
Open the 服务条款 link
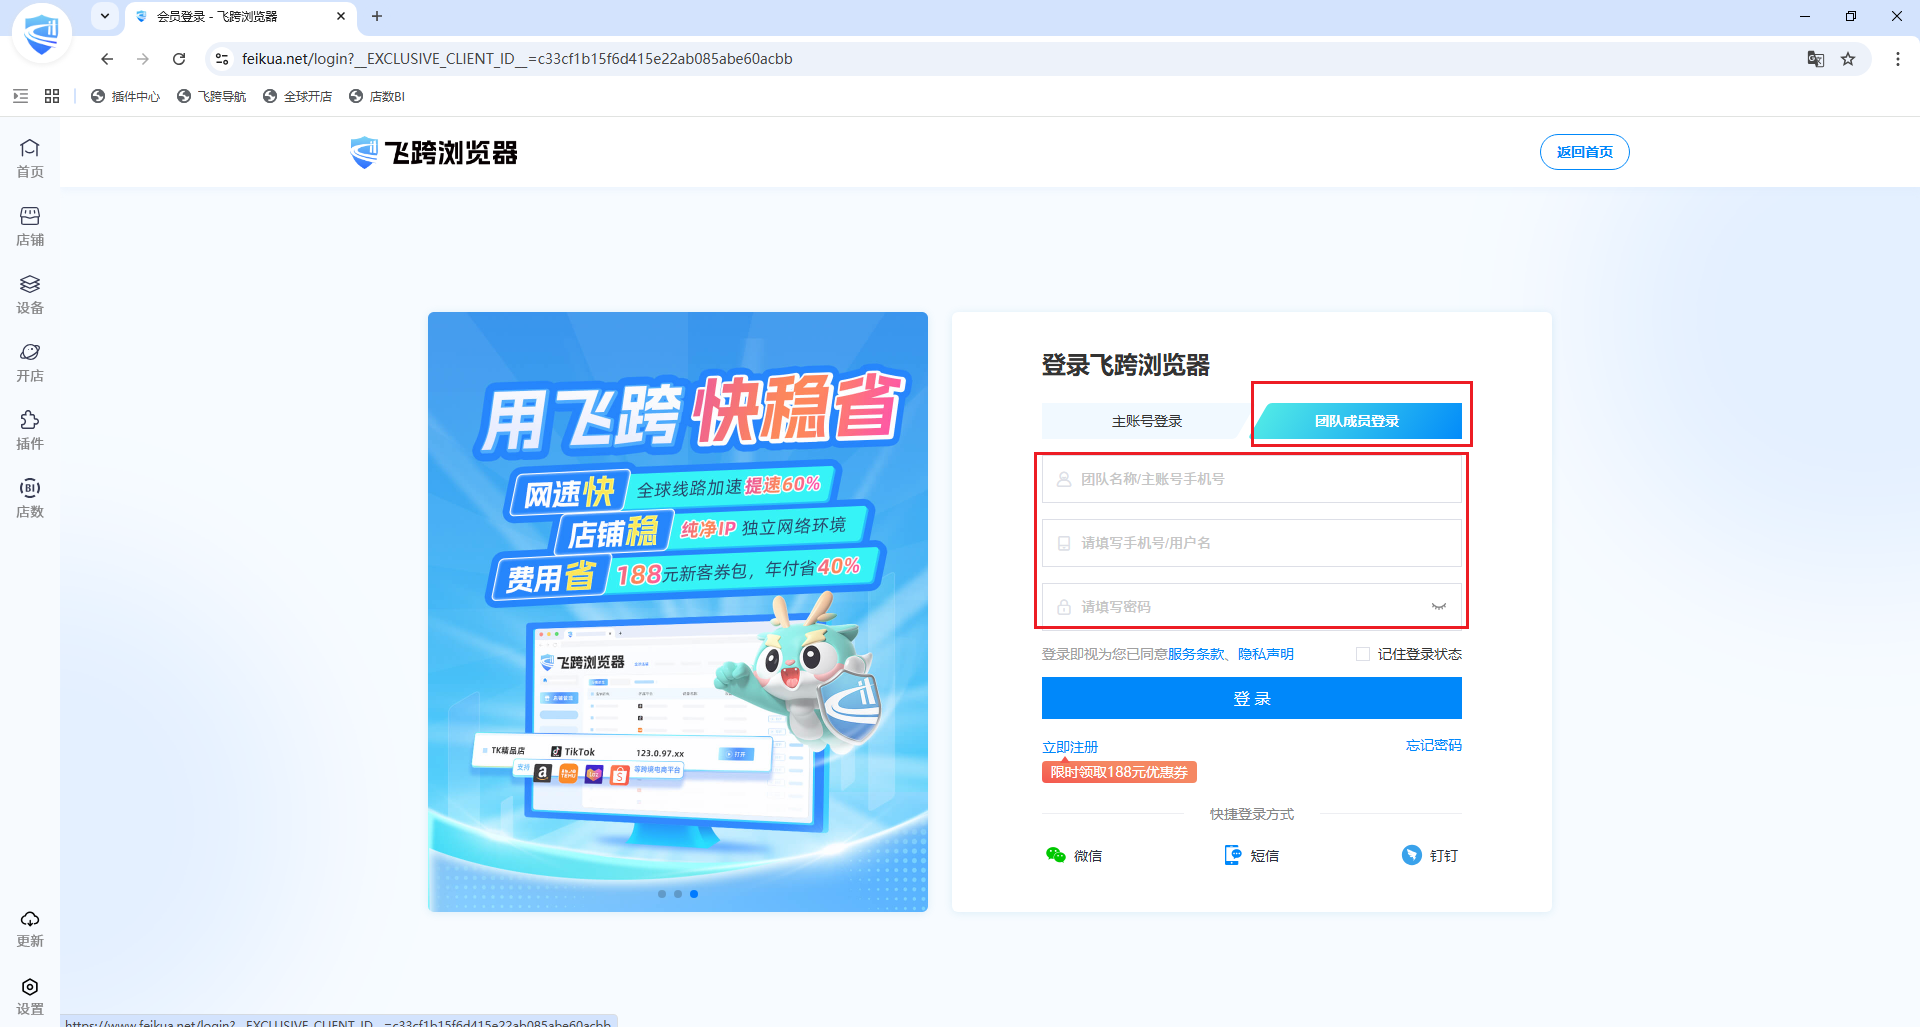[1196, 654]
